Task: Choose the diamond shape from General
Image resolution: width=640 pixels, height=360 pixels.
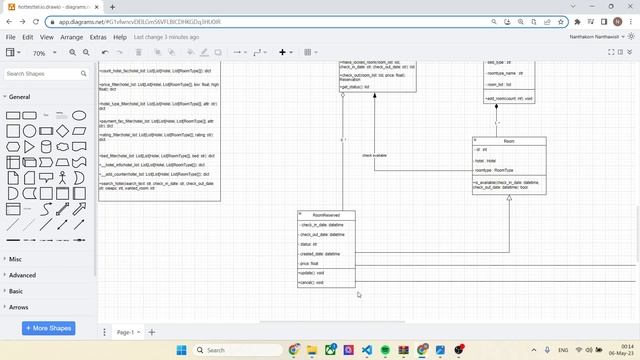Action: (62, 131)
